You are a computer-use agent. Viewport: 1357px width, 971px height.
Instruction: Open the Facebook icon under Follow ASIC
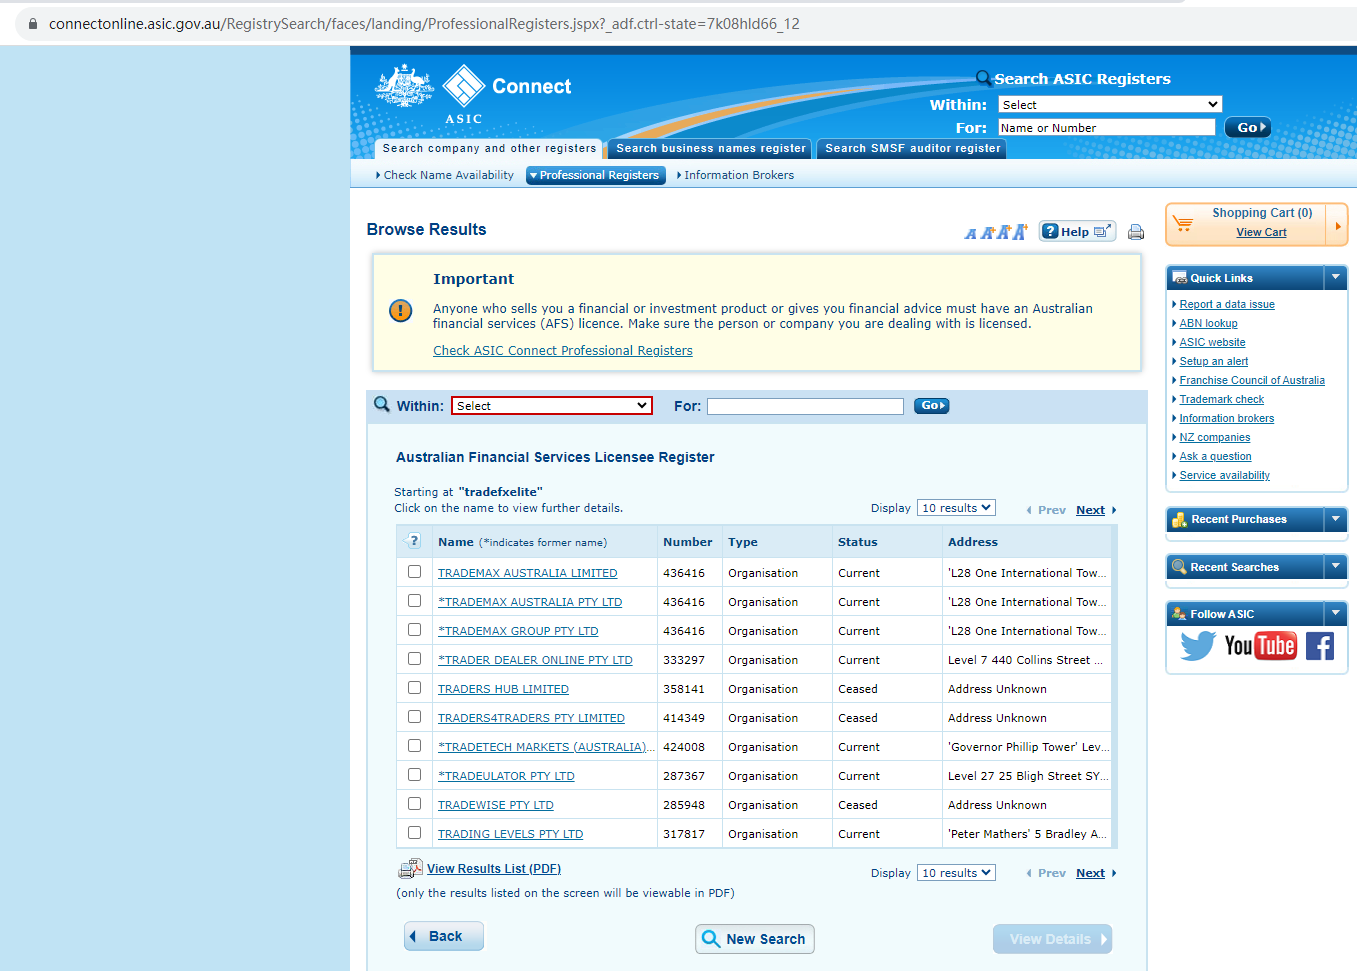coord(1320,646)
